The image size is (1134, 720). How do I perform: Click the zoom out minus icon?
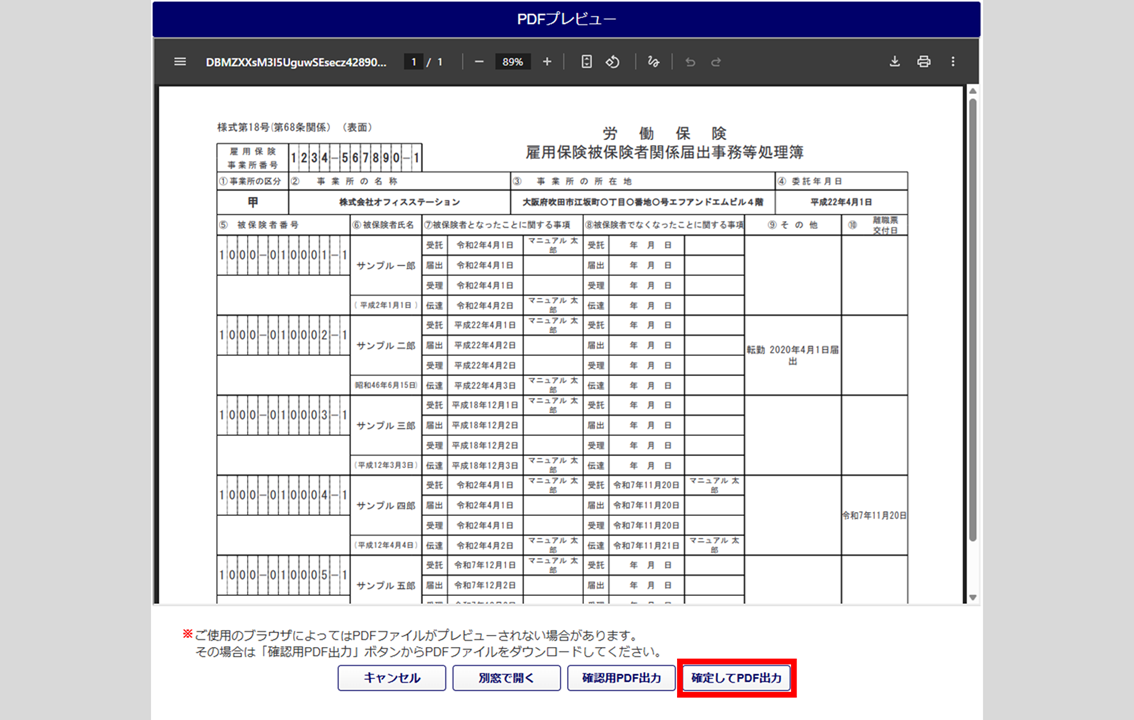(x=479, y=62)
